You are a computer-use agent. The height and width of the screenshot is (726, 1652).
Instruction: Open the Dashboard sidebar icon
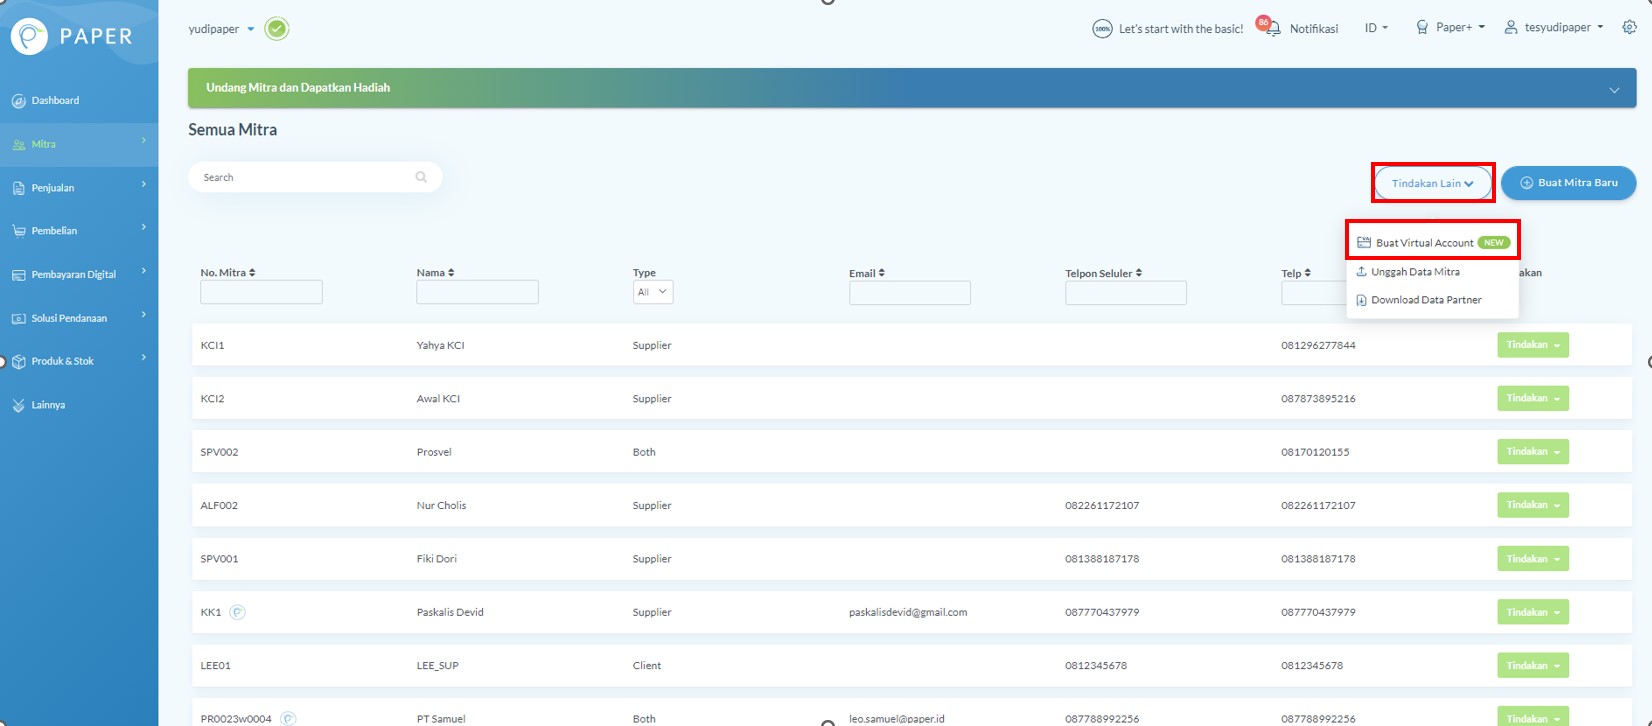click(x=18, y=101)
